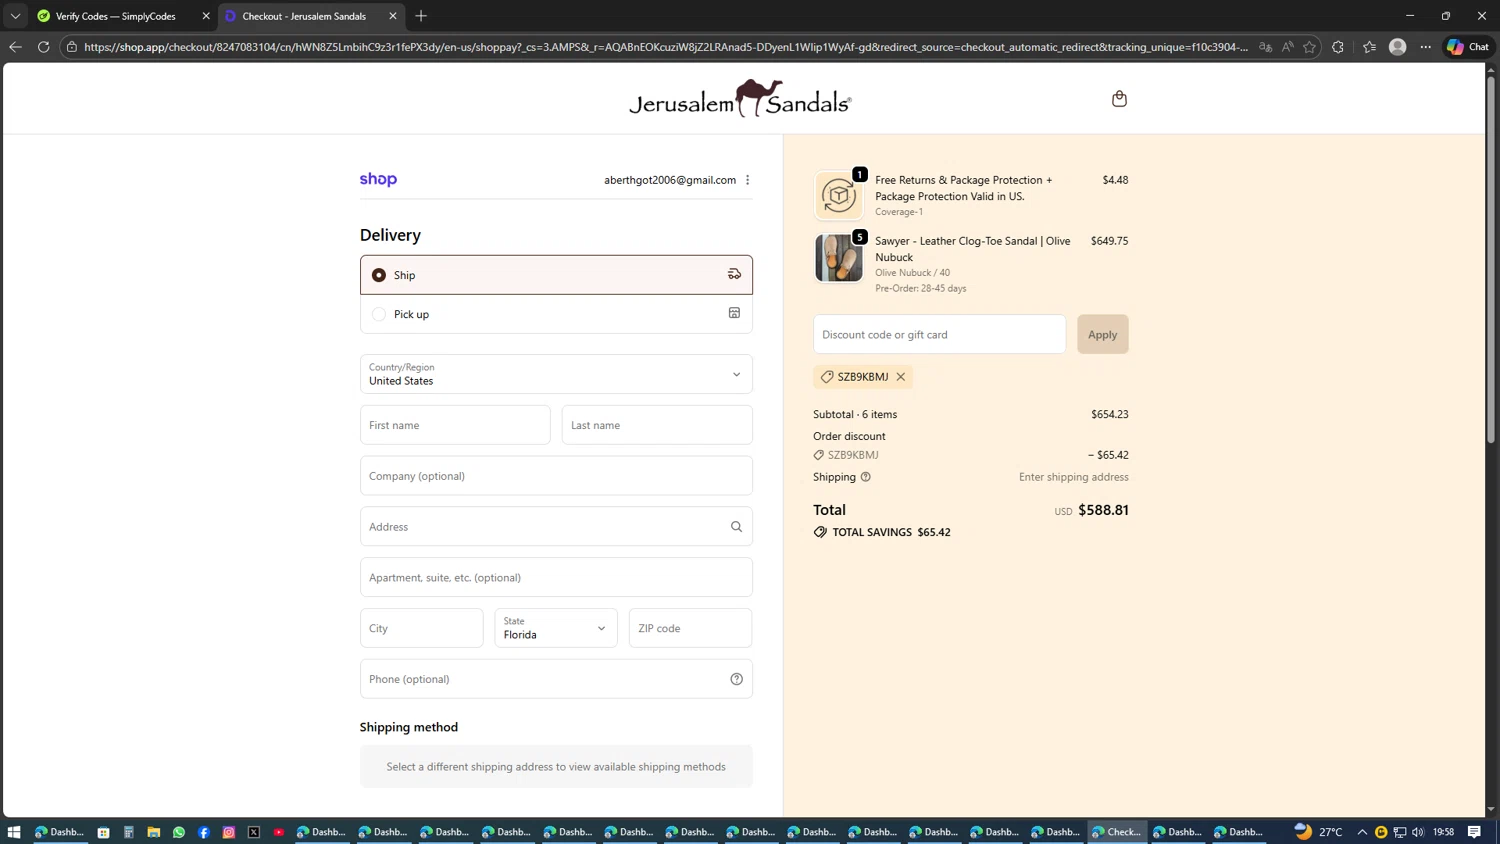The width and height of the screenshot is (1500, 844).
Task: Open Instagram from taskbar
Action: click(229, 832)
